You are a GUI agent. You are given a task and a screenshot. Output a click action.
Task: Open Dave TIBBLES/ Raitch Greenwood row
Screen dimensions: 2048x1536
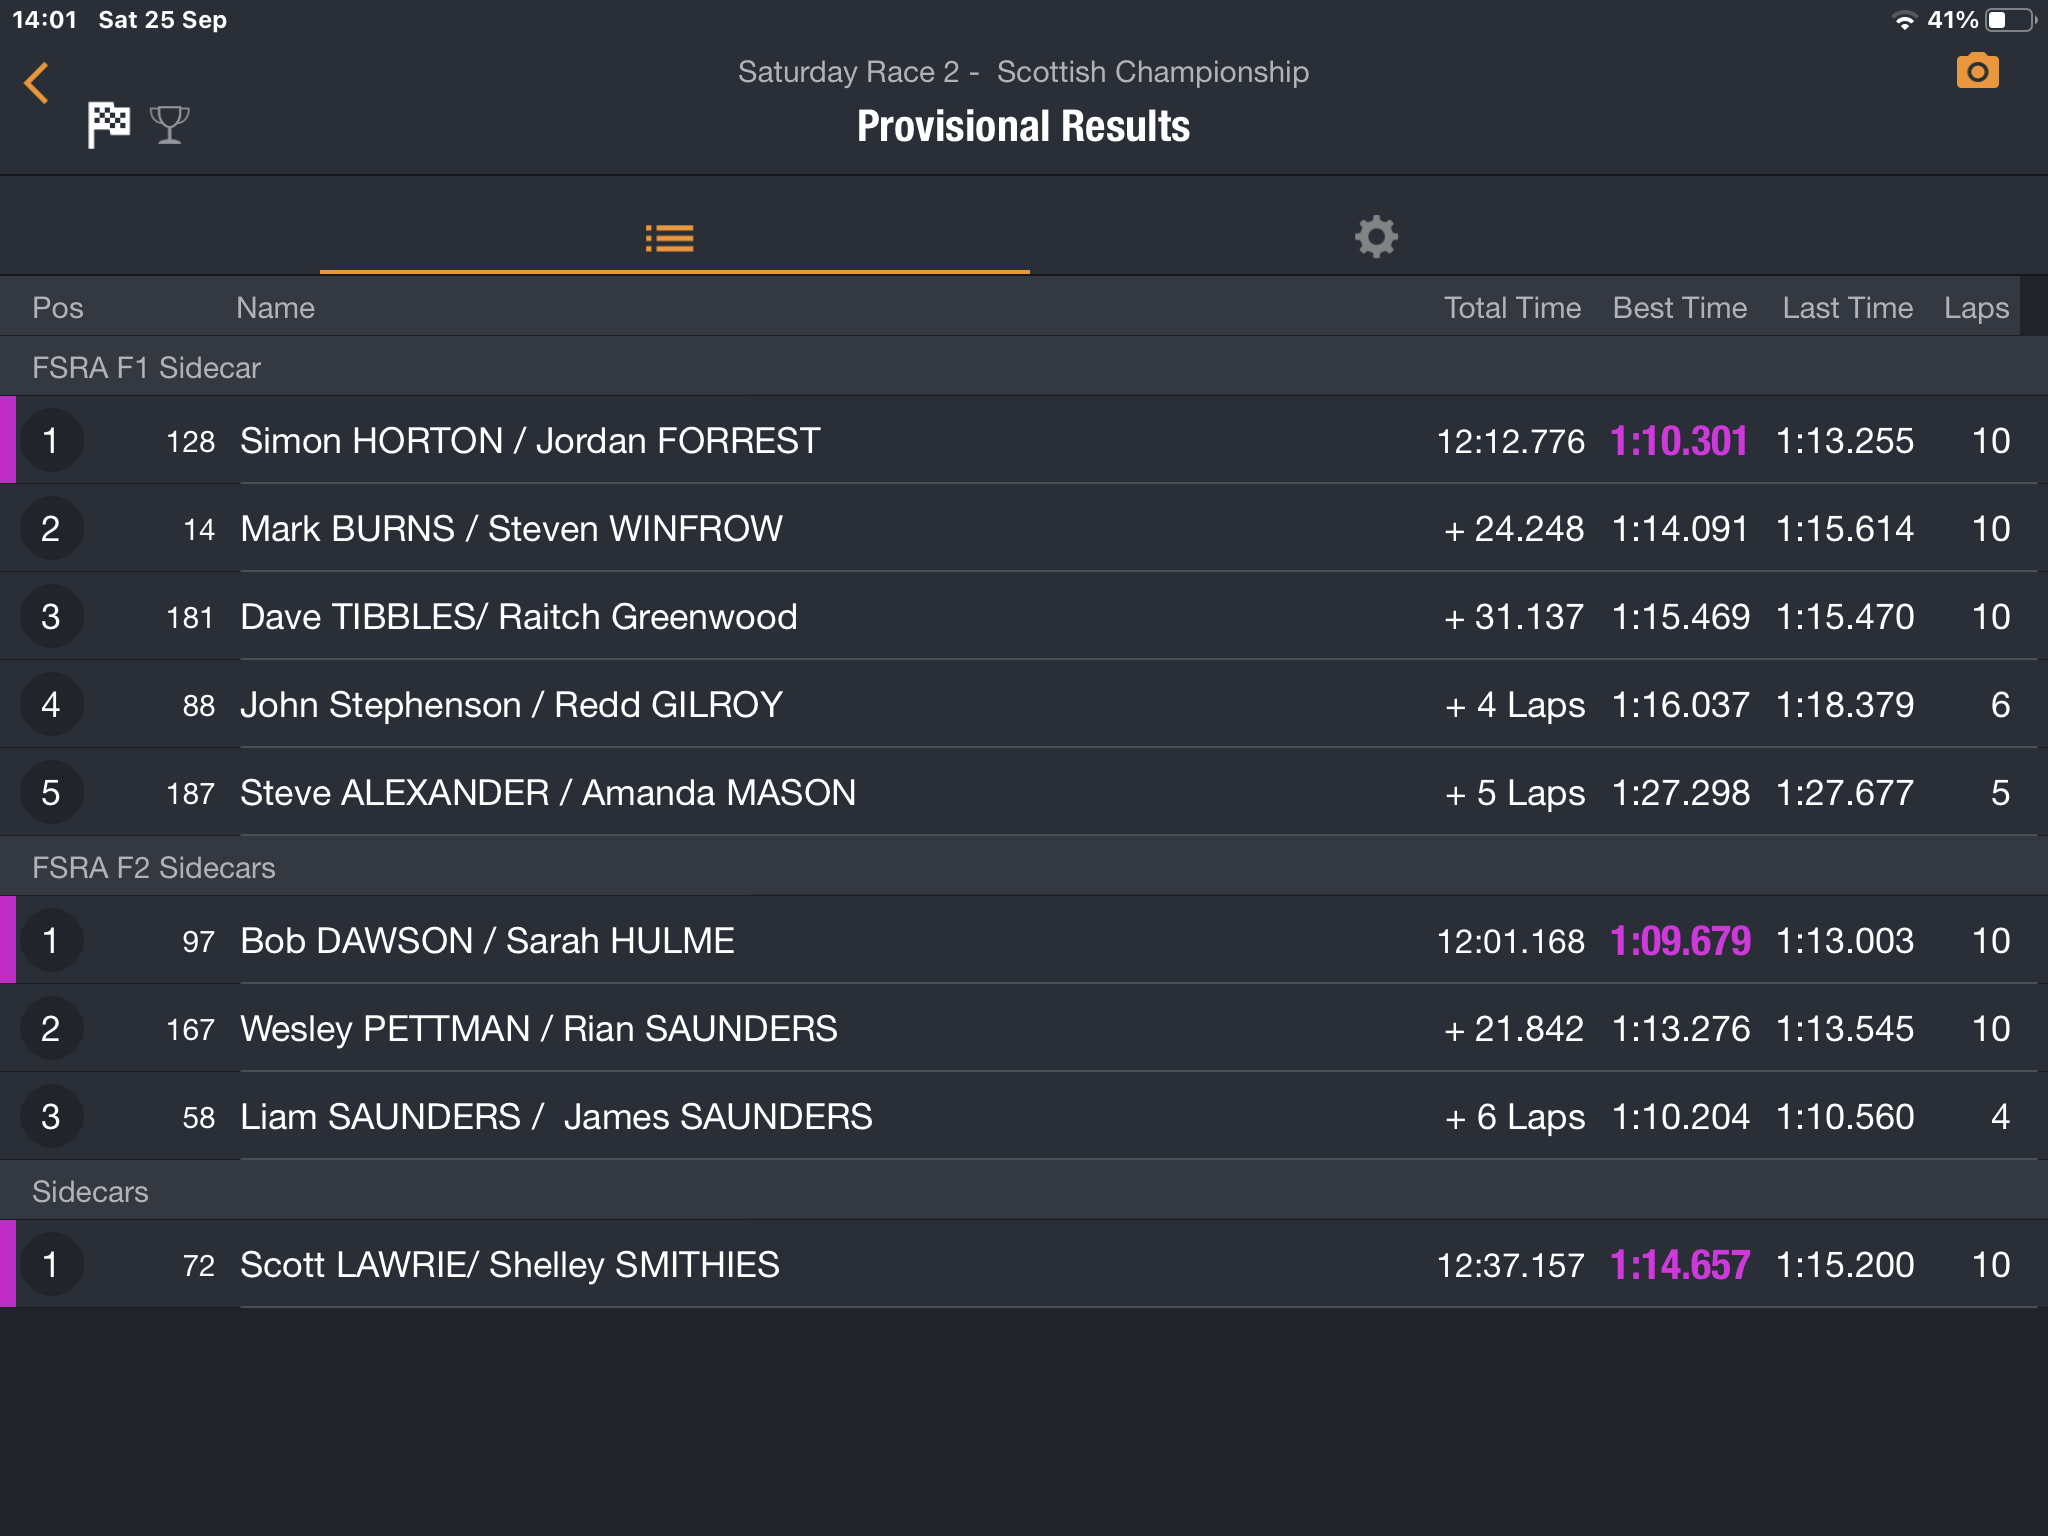1024,616
